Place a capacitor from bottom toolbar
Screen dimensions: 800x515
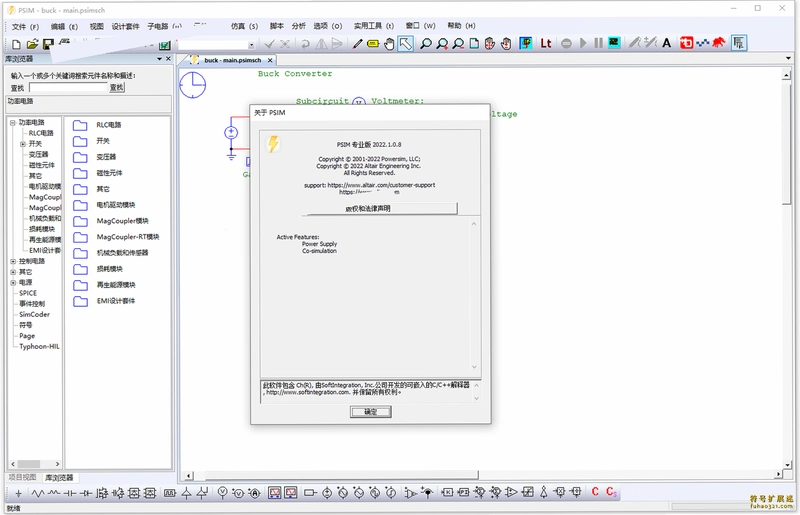70,493
